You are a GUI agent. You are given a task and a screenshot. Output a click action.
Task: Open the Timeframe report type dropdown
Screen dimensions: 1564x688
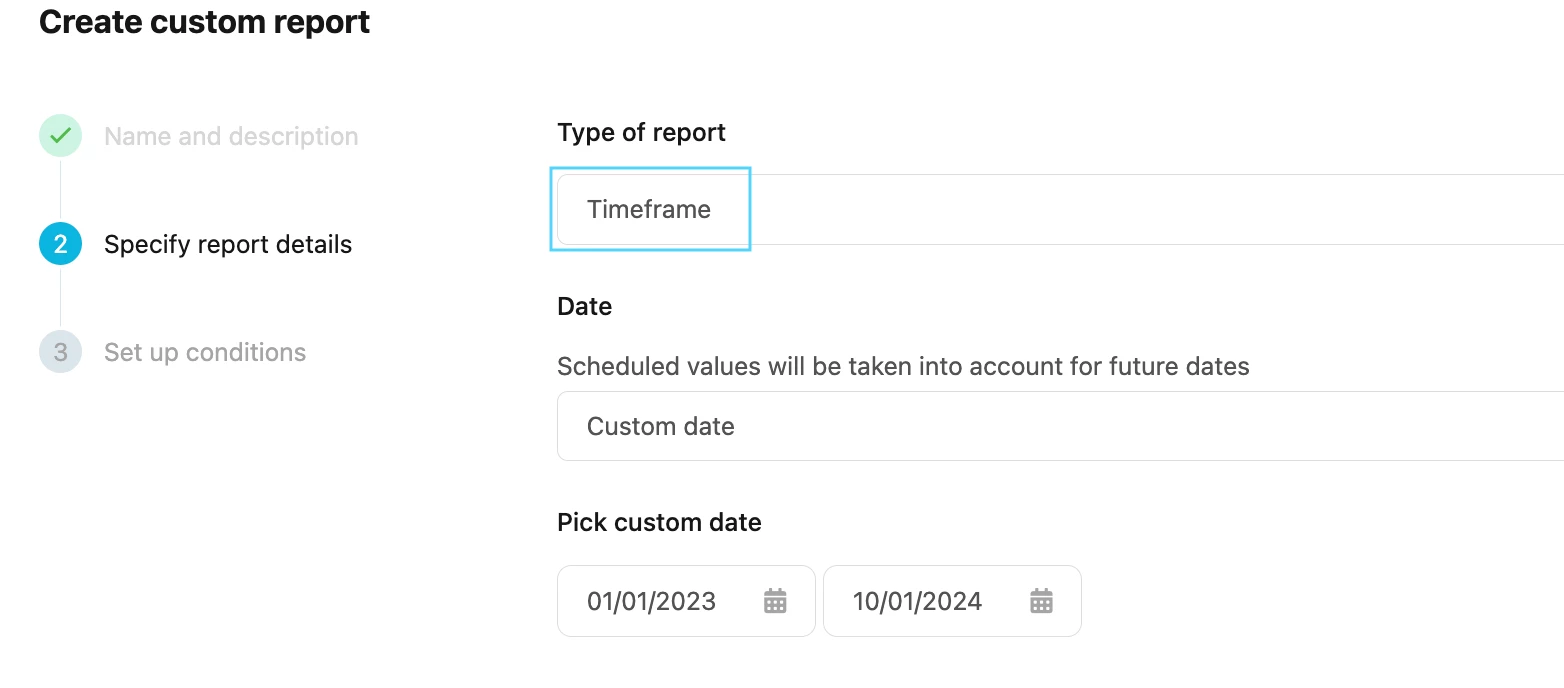tap(1060, 209)
